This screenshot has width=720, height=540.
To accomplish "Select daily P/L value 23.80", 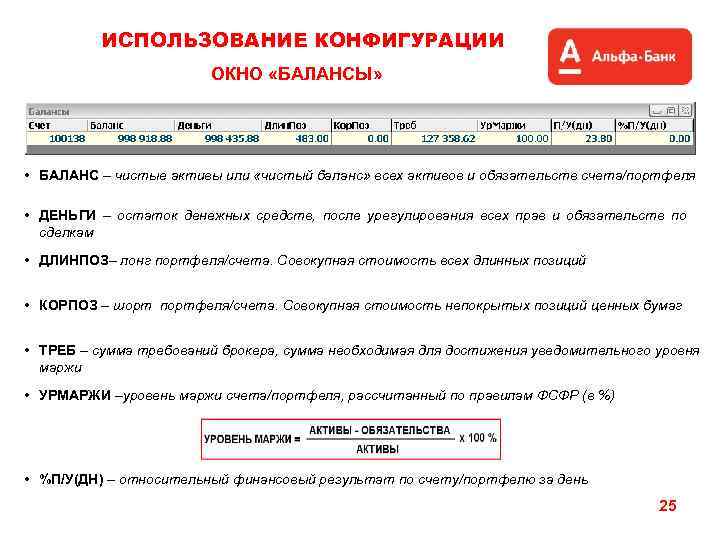I will (x=583, y=139).
